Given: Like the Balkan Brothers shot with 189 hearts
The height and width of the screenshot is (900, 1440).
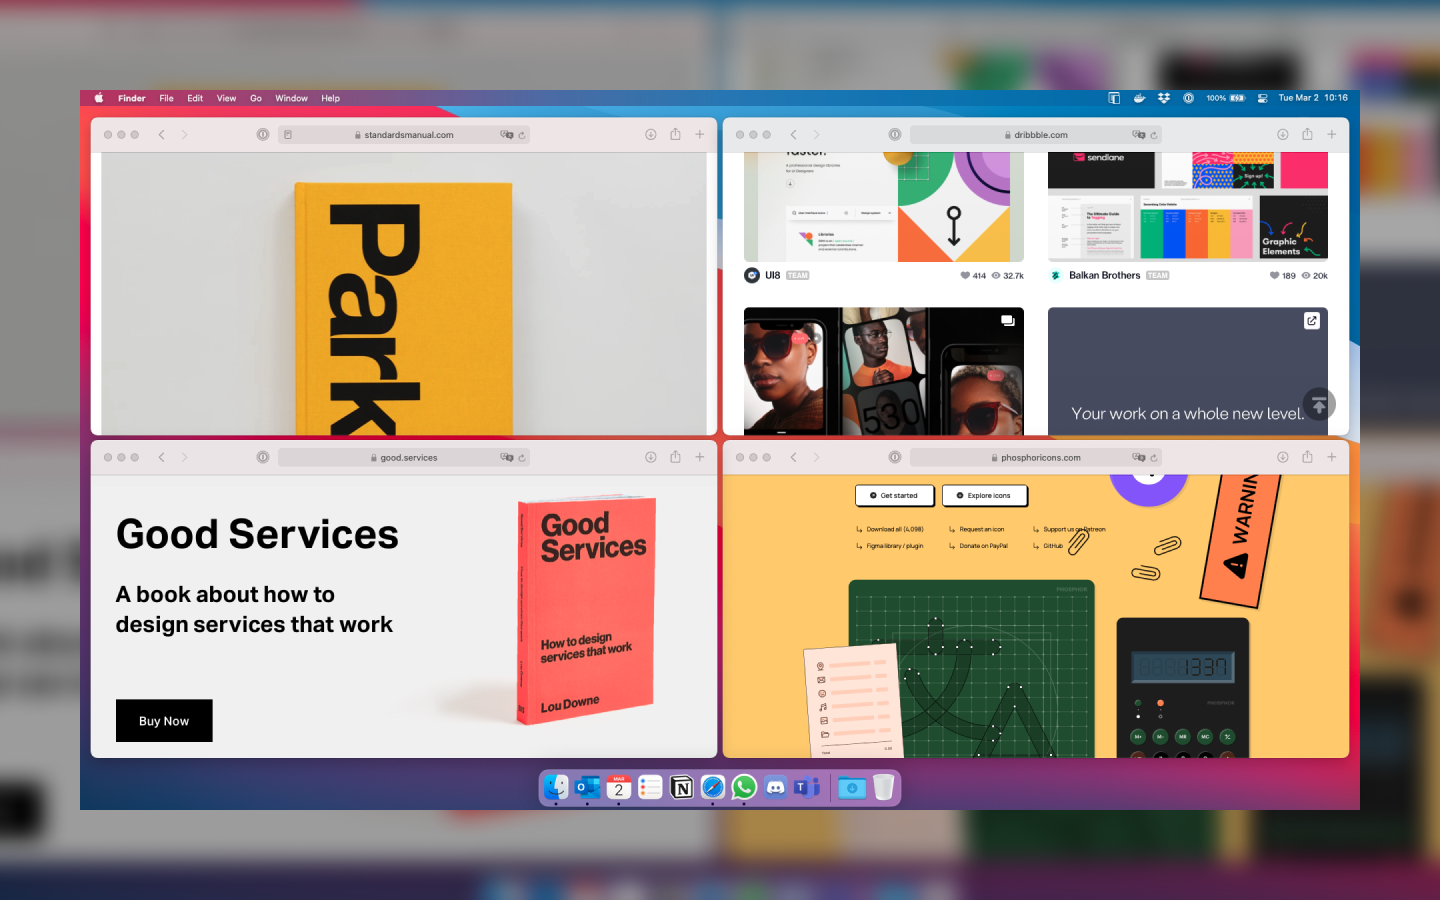Looking at the screenshot, I should pyautogui.click(x=1274, y=276).
